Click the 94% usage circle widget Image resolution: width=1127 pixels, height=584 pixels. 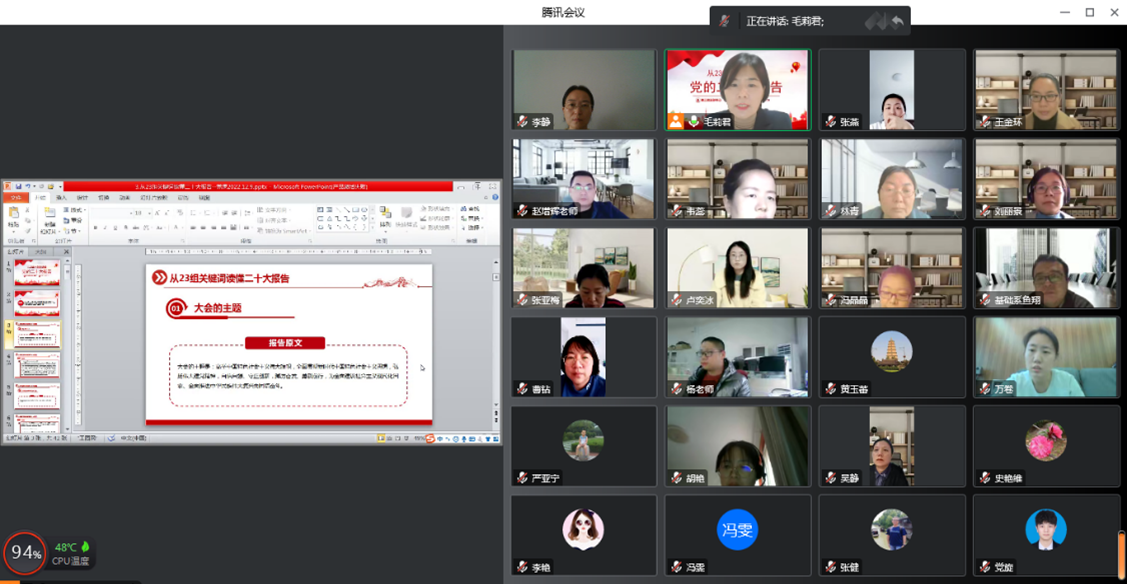point(24,553)
